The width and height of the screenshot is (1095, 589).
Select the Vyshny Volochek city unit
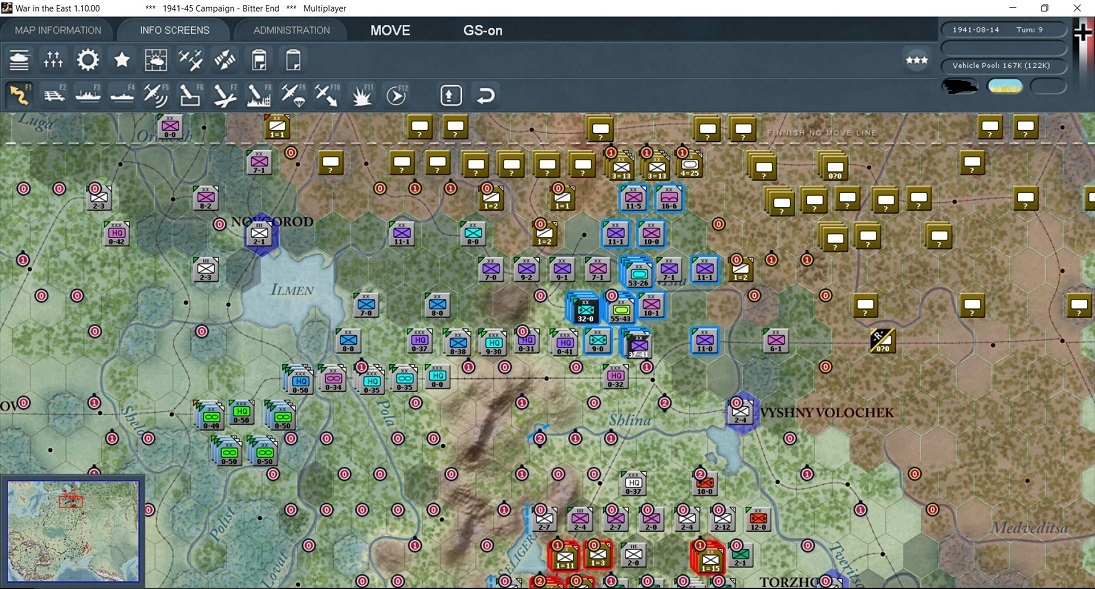[740, 412]
